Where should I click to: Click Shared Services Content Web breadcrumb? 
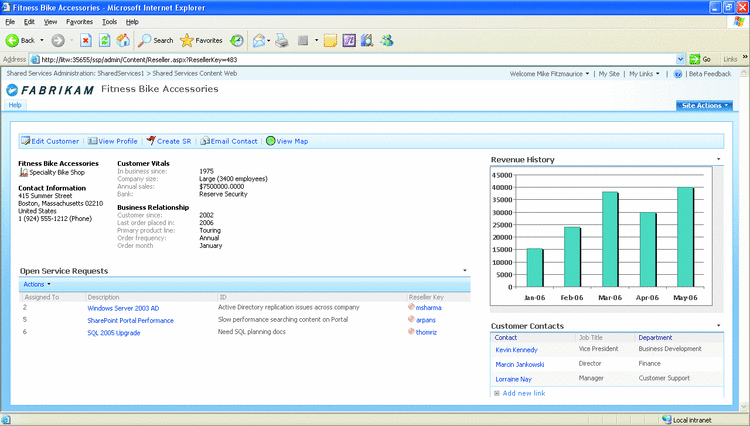194,74
